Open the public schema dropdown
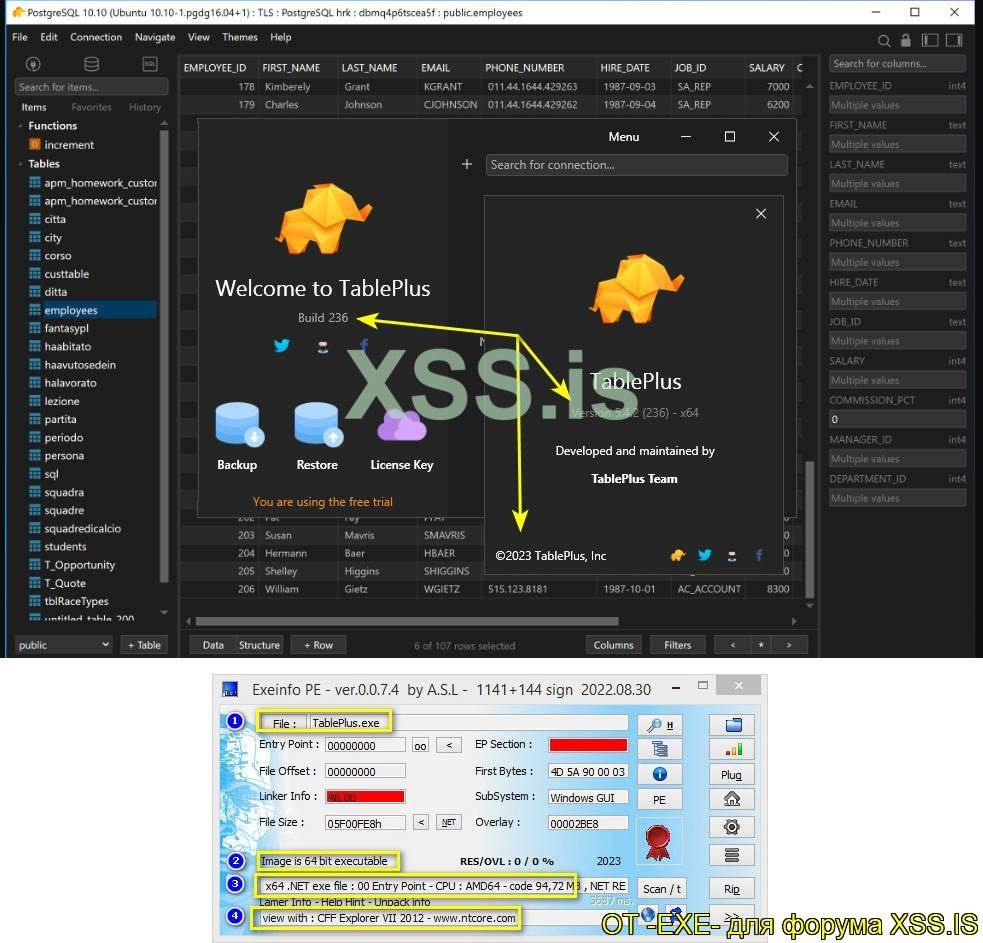The image size is (983, 943). pos(63,645)
